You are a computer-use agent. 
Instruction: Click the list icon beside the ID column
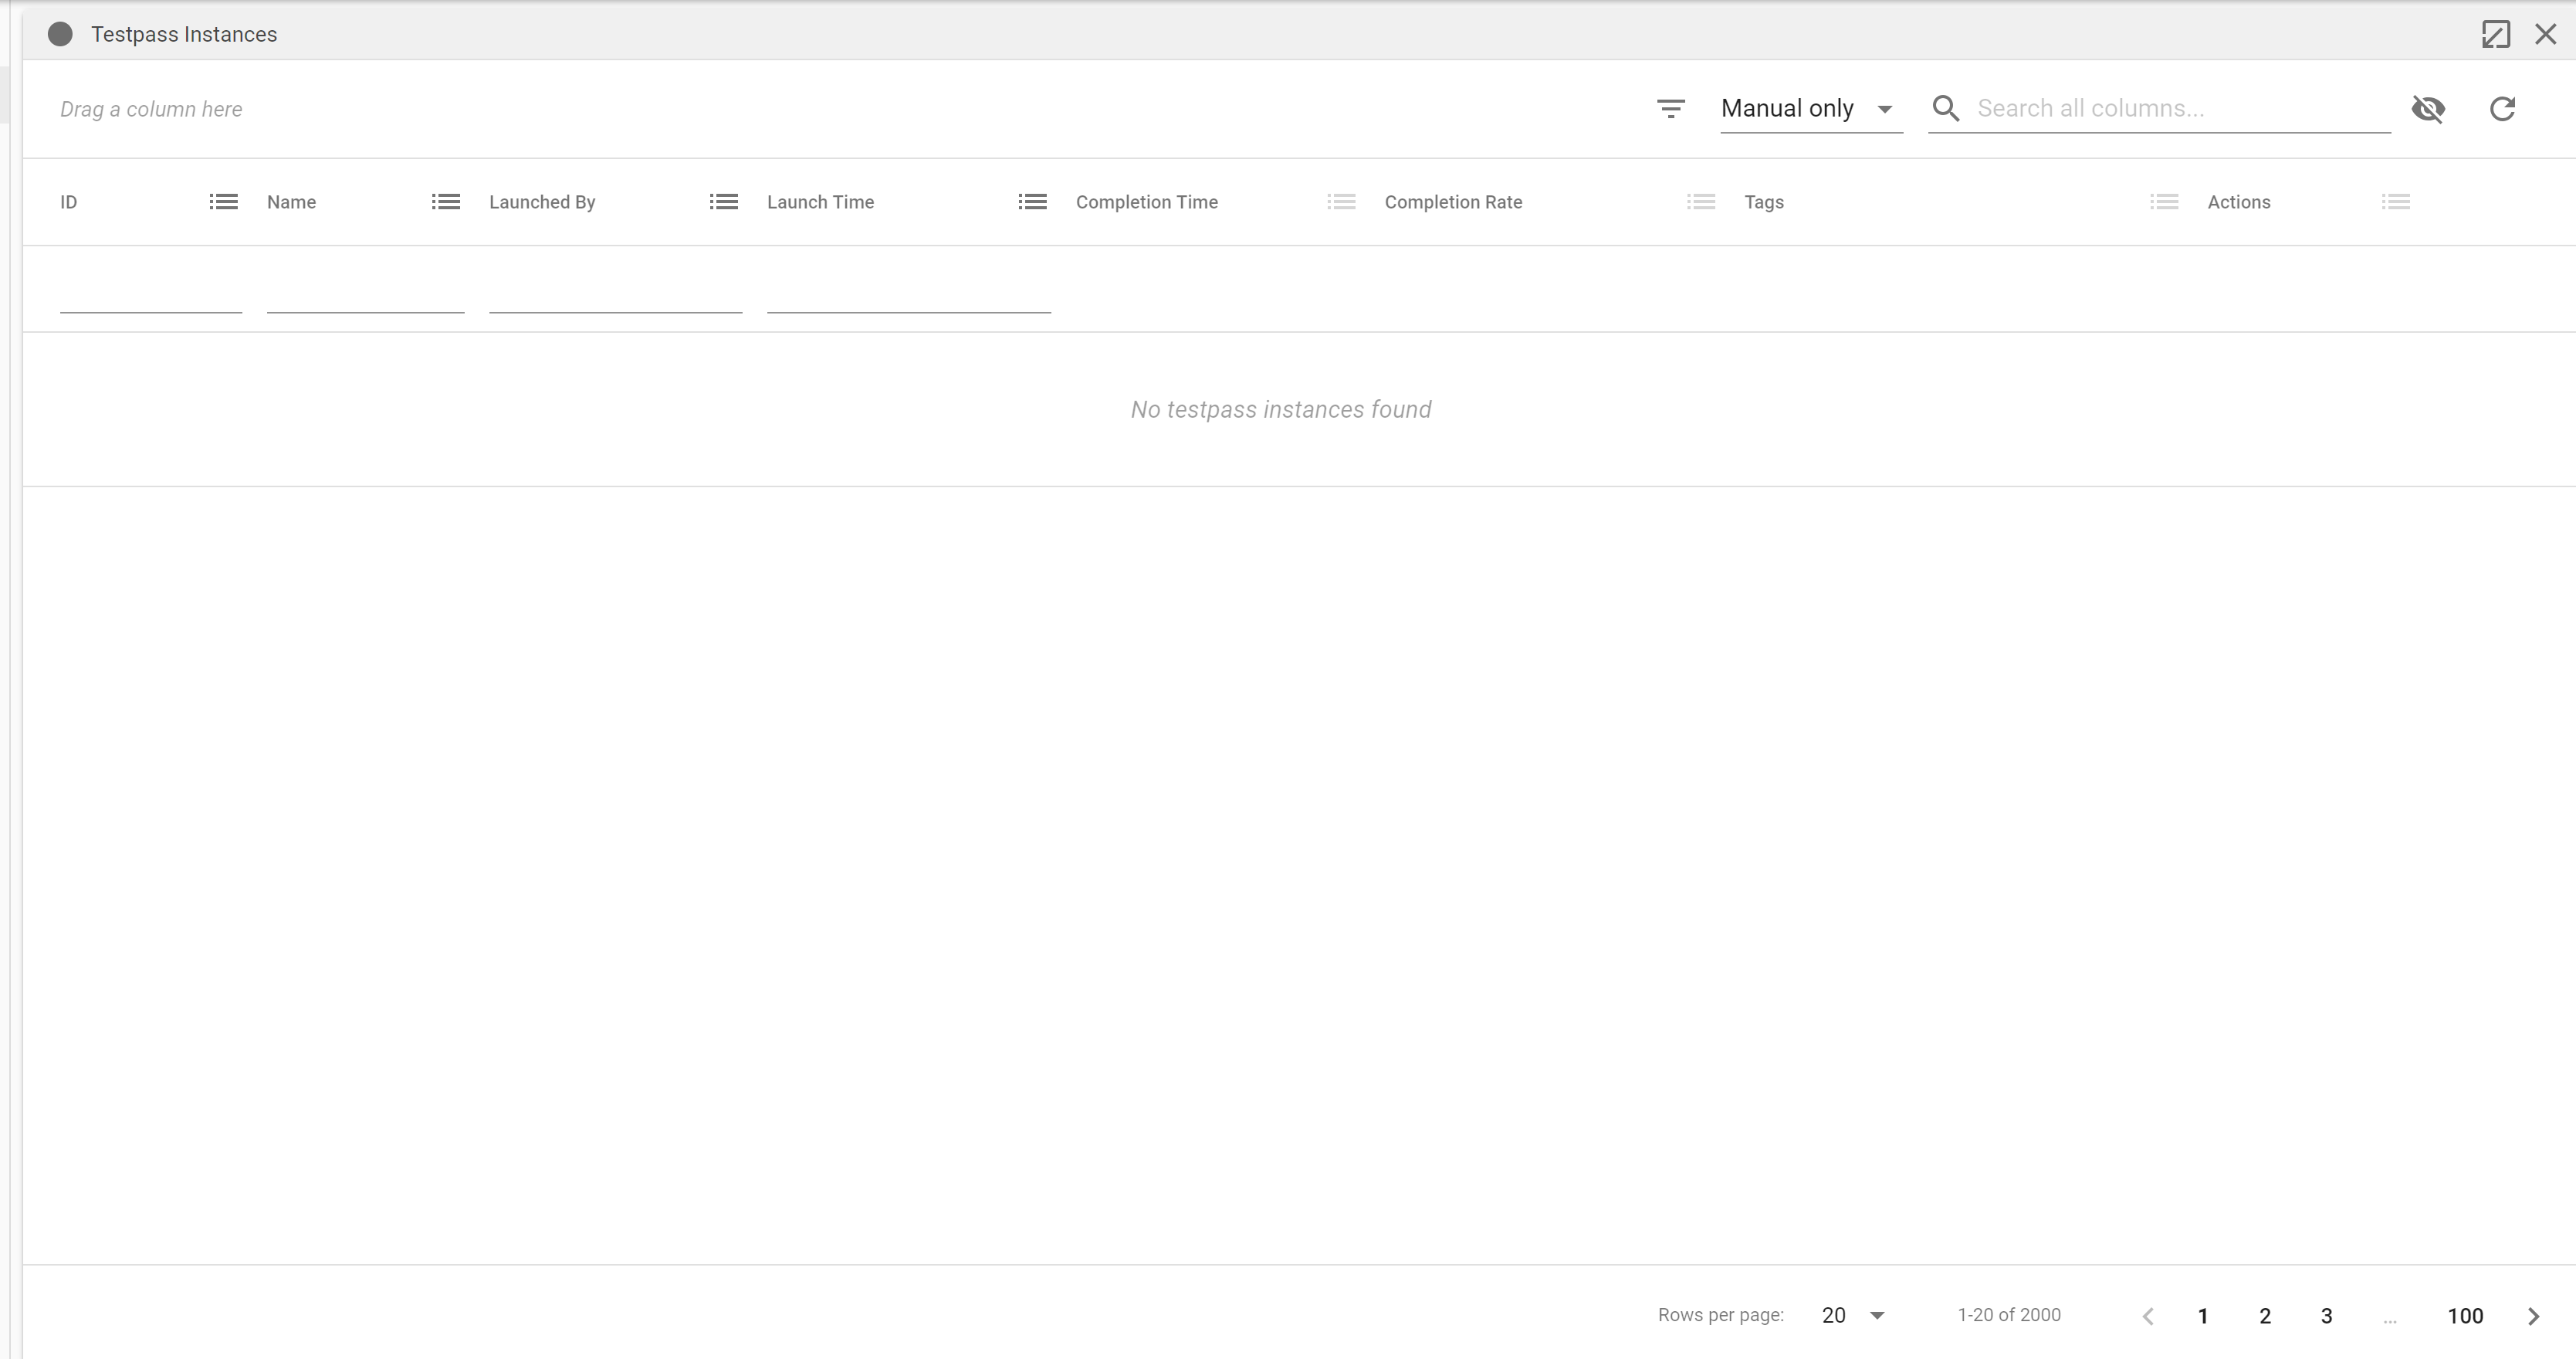tap(222, 201)
